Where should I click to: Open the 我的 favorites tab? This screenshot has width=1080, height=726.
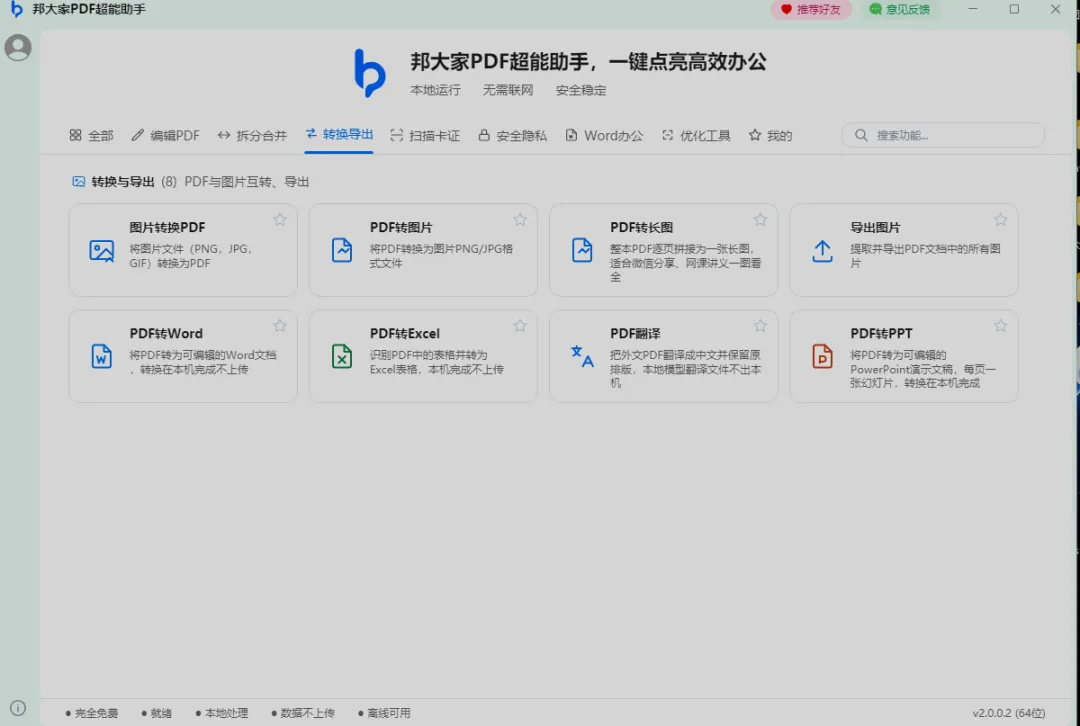coord(770,136)
